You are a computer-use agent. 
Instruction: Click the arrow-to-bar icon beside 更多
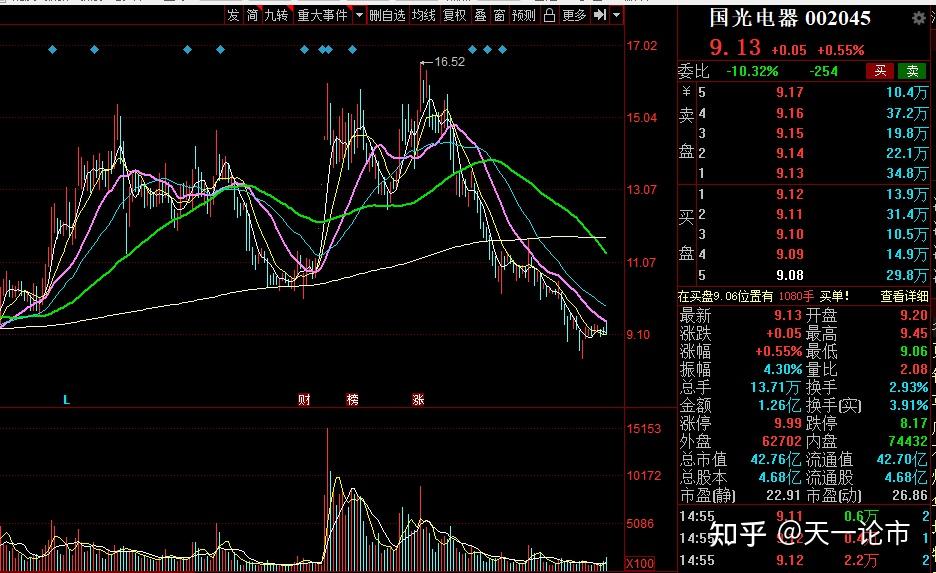599,15
